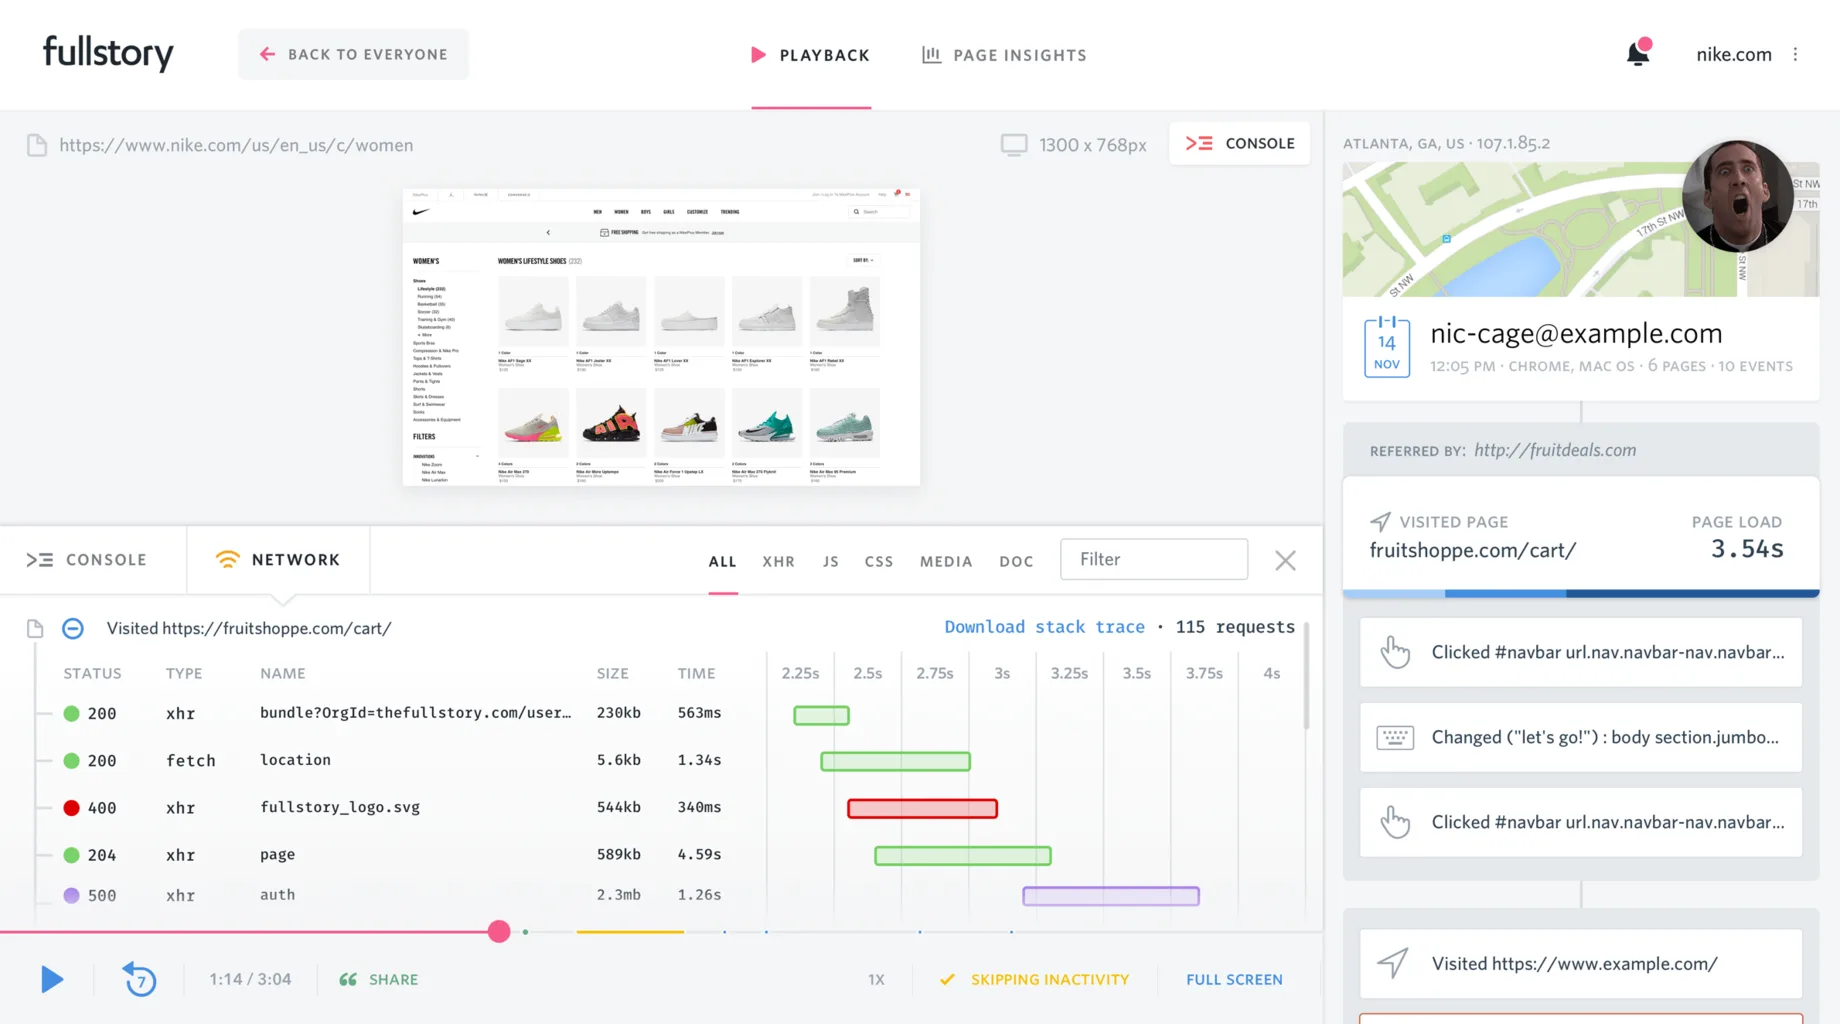This screenshot has height=1024, width=1840.
Task: Click the user avatar photo
Action: (x=1737, y=196)
